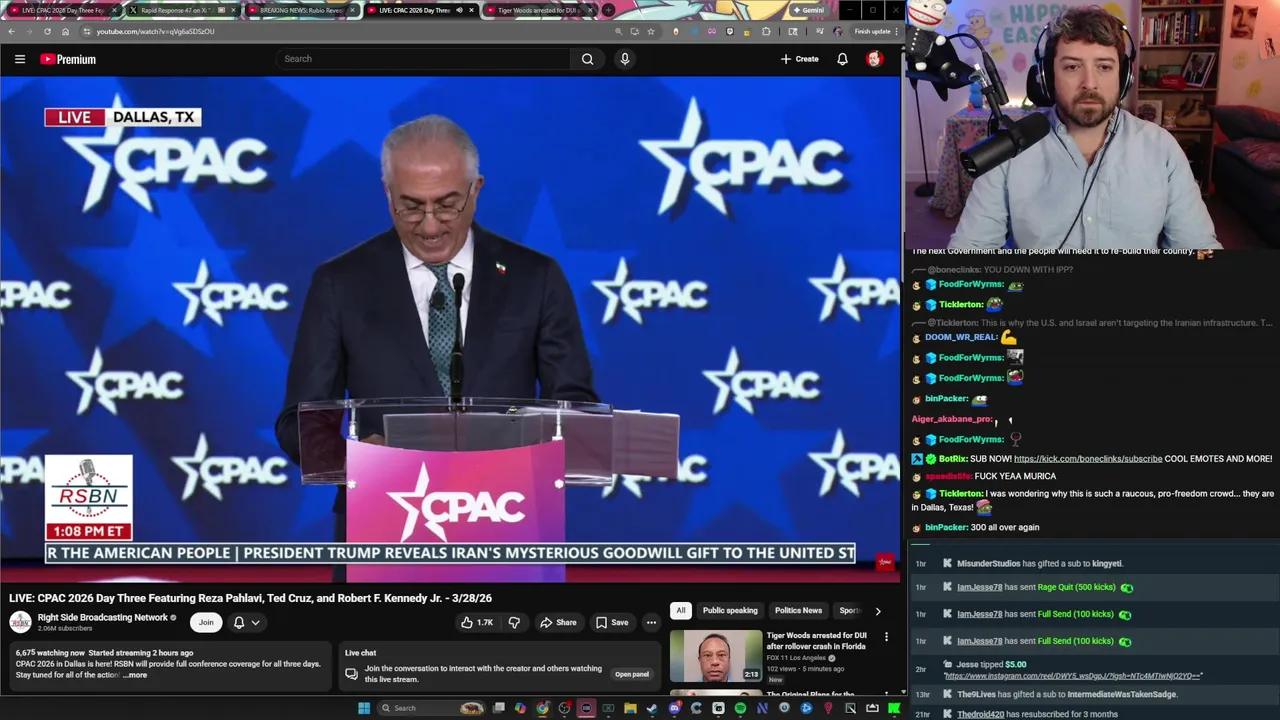Screen dimensions: 1280x720
Task: Save the video to a playlist
Action: pyautogui.click(x=612, y=622)
